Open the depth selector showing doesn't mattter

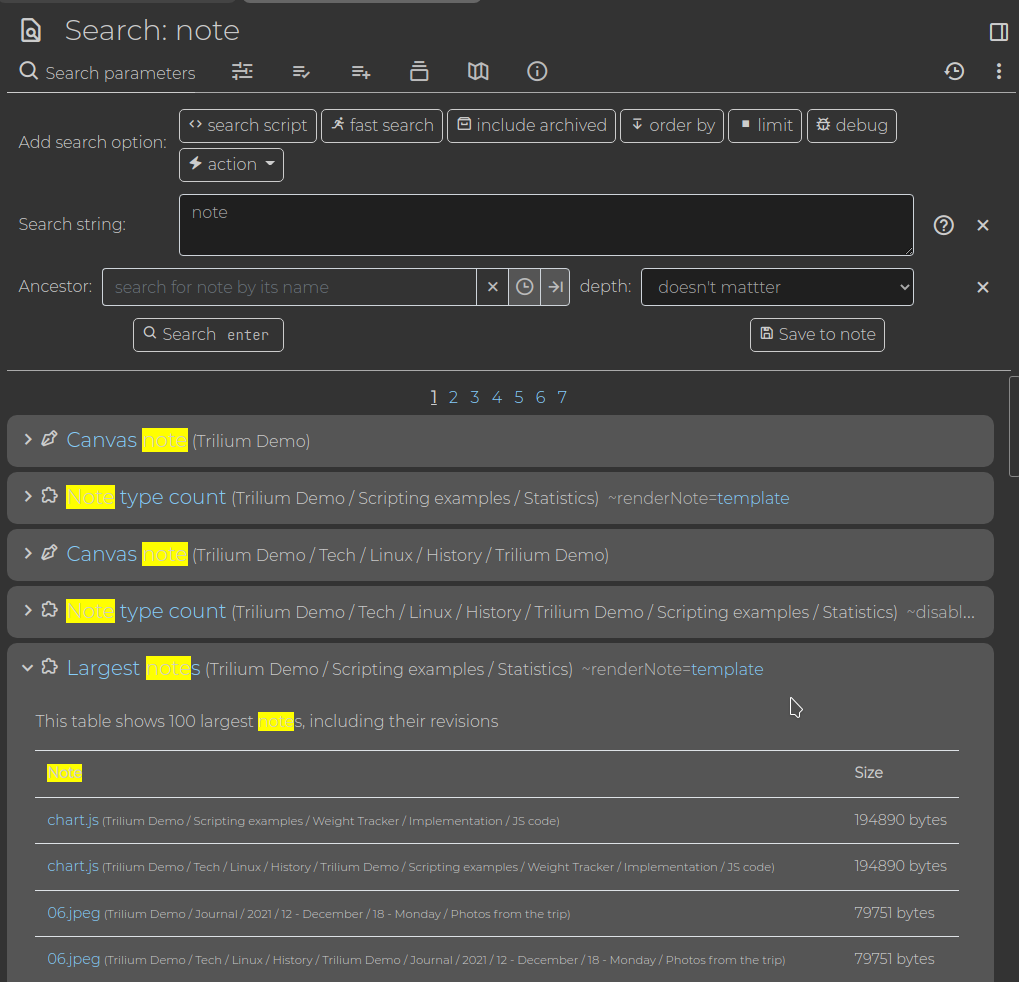tap(777, 287)
